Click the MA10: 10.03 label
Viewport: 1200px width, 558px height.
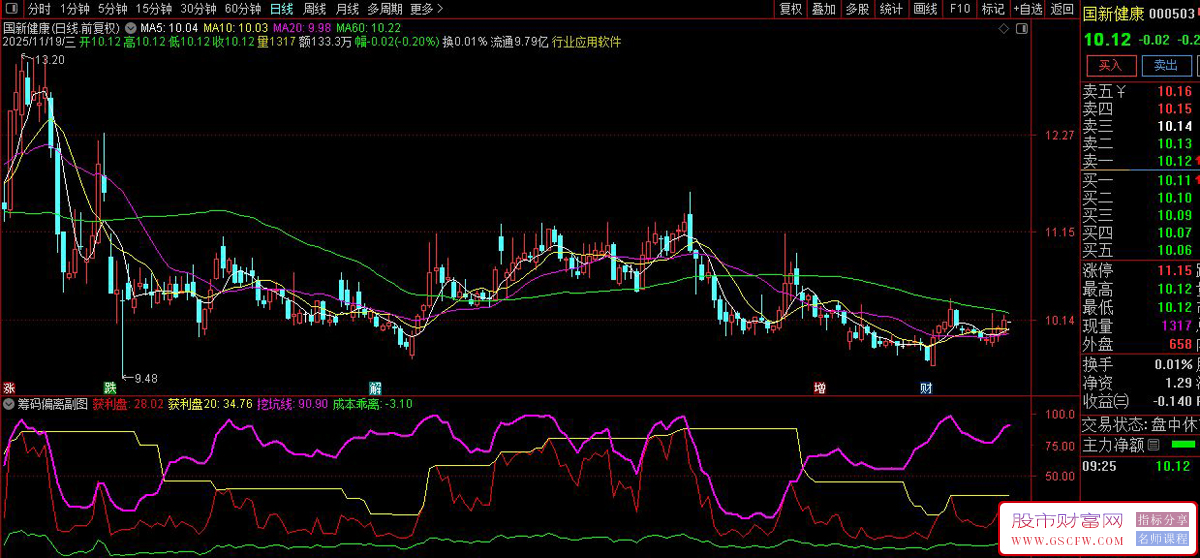(x=236, y=27)
